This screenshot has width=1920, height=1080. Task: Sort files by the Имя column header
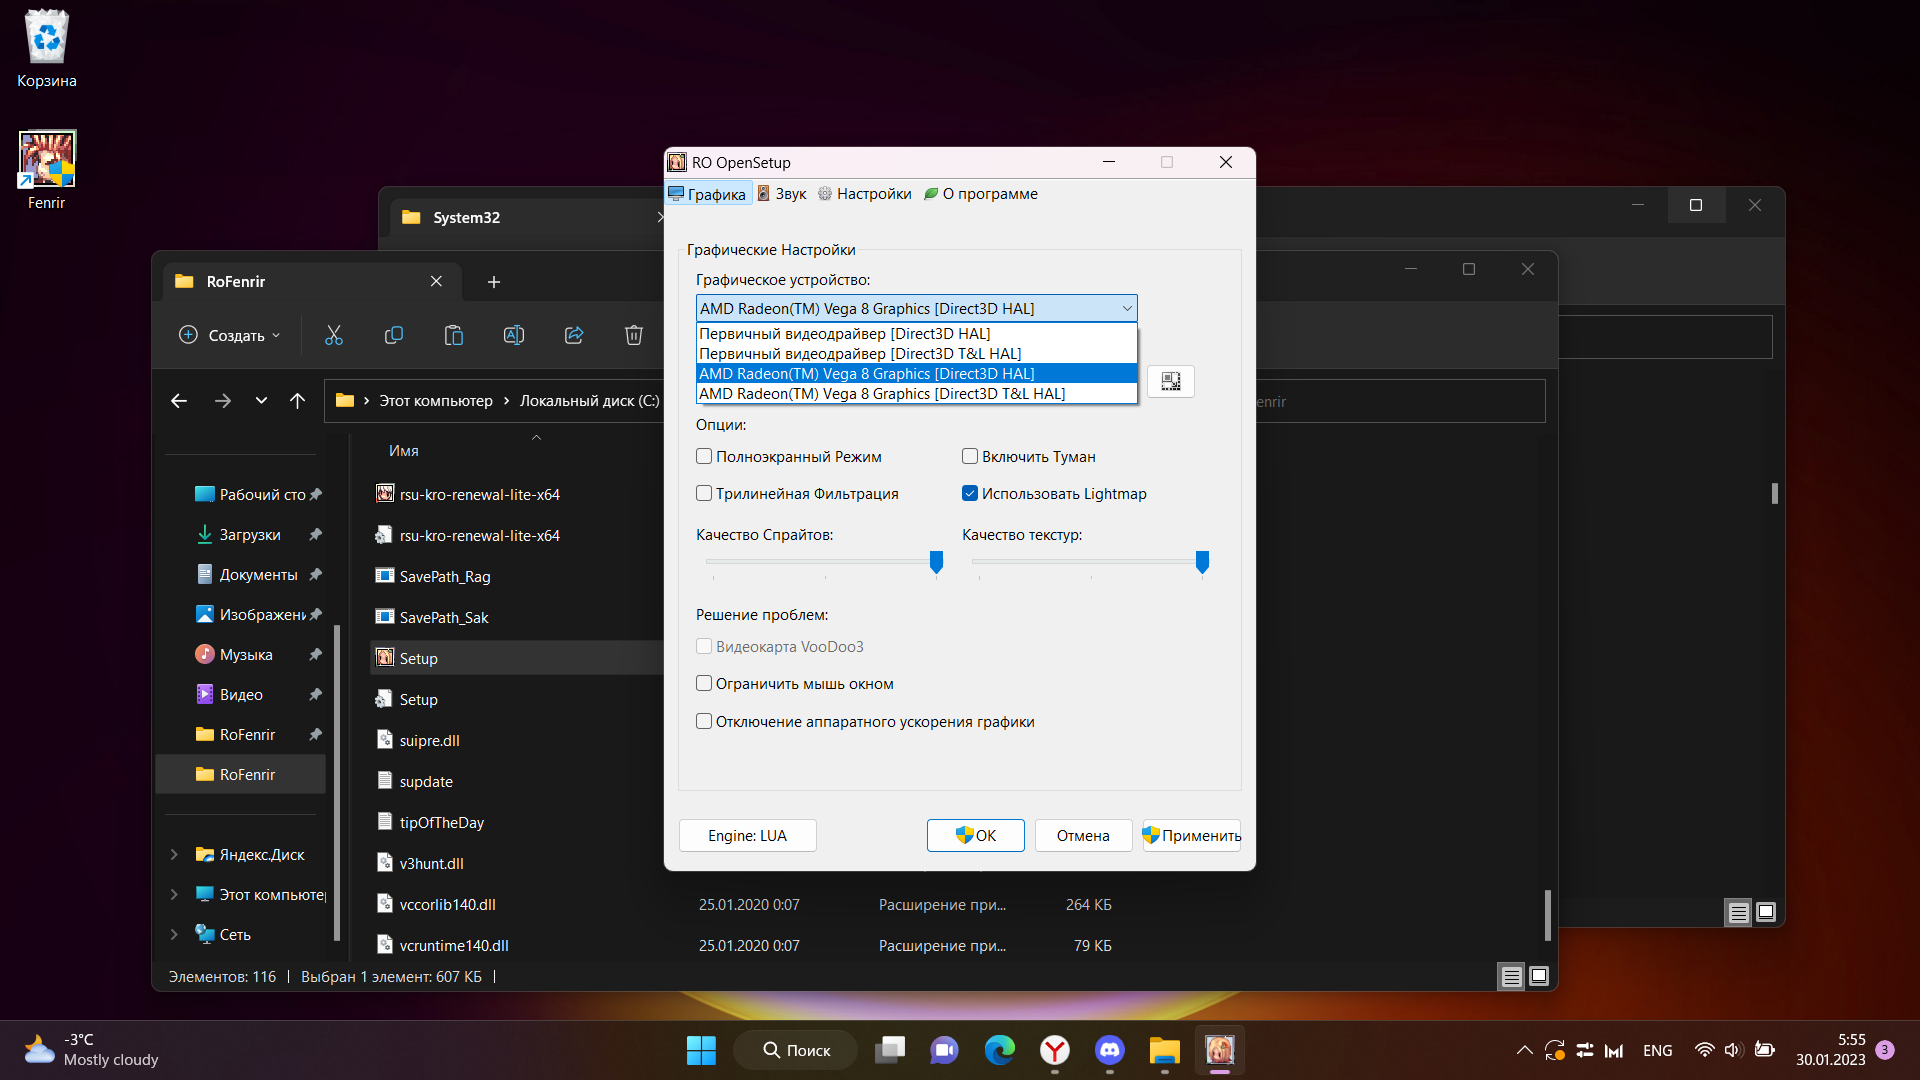[x=404, y=451]
